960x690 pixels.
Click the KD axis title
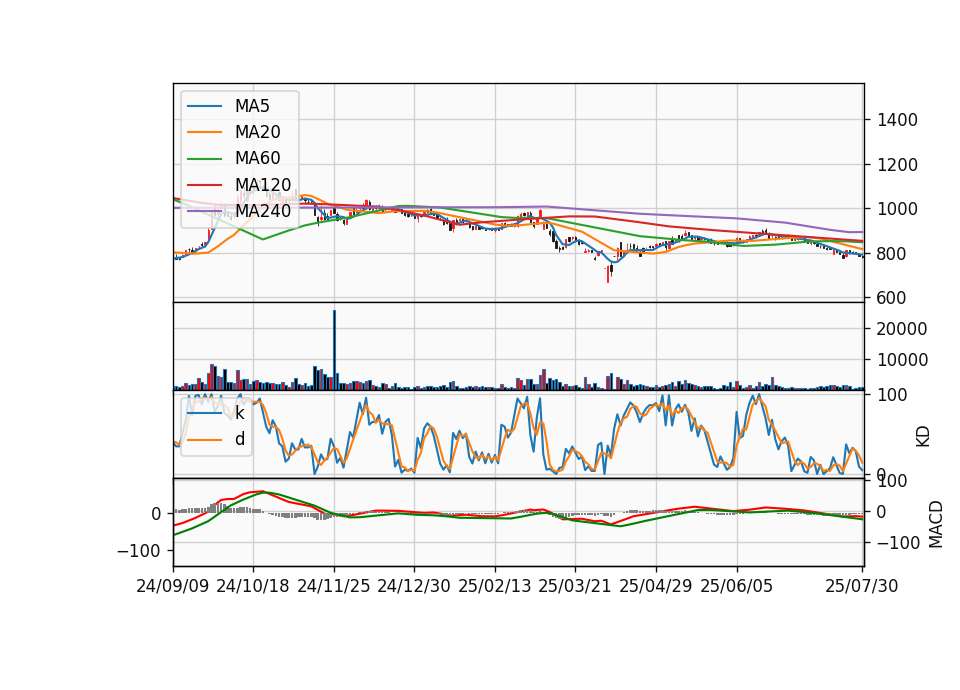click(923, 437)
